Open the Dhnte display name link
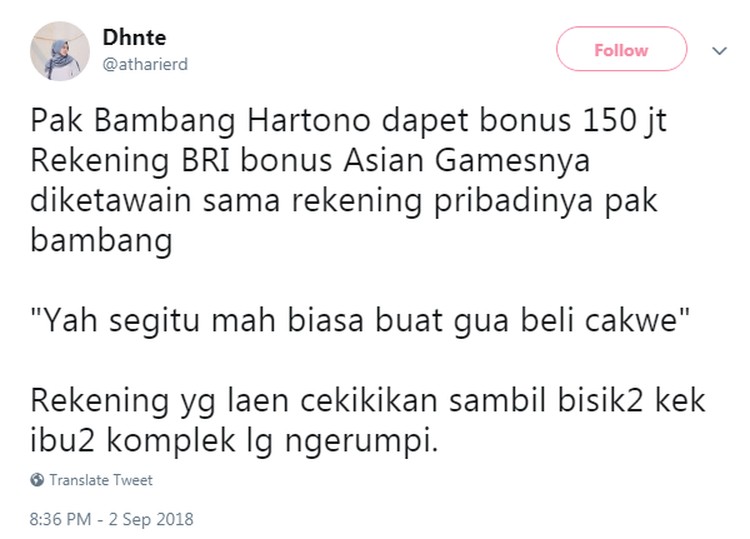750x539 pixels. [x=134, y=37]
